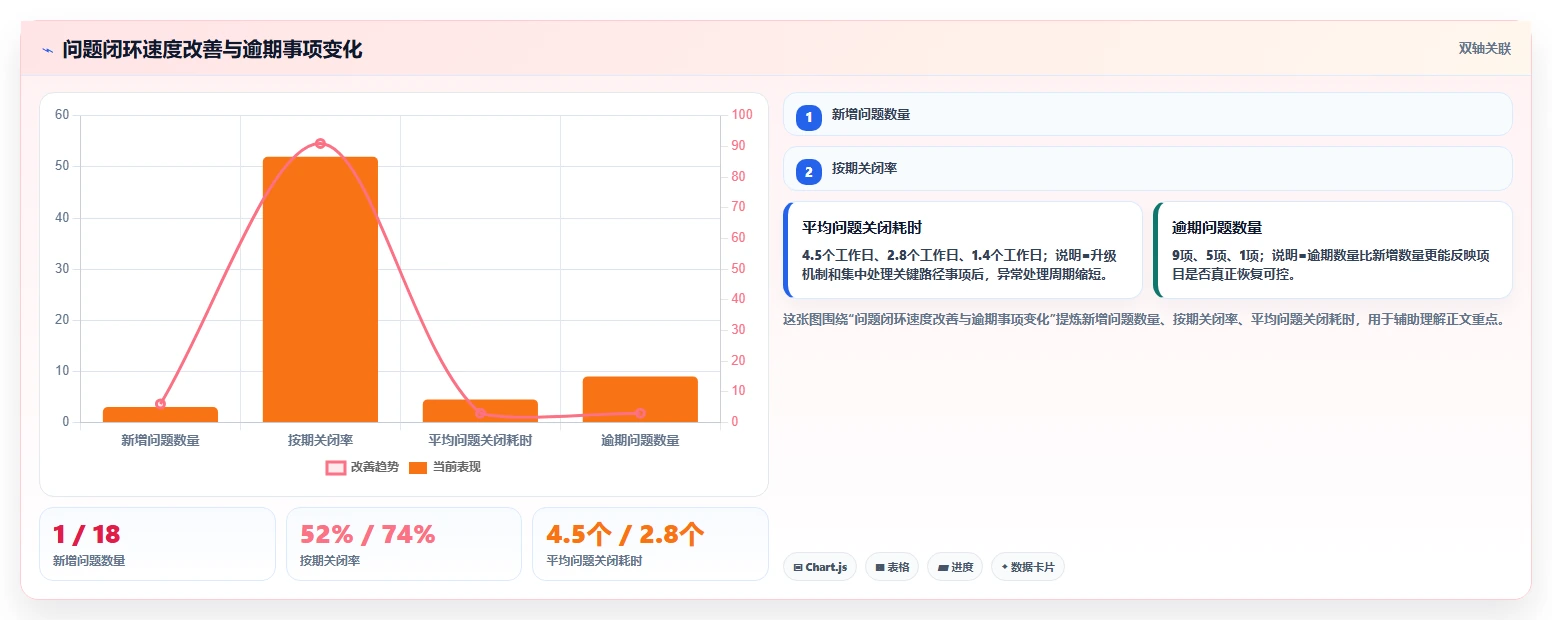Click the left axis value 60

click(62, 115)
